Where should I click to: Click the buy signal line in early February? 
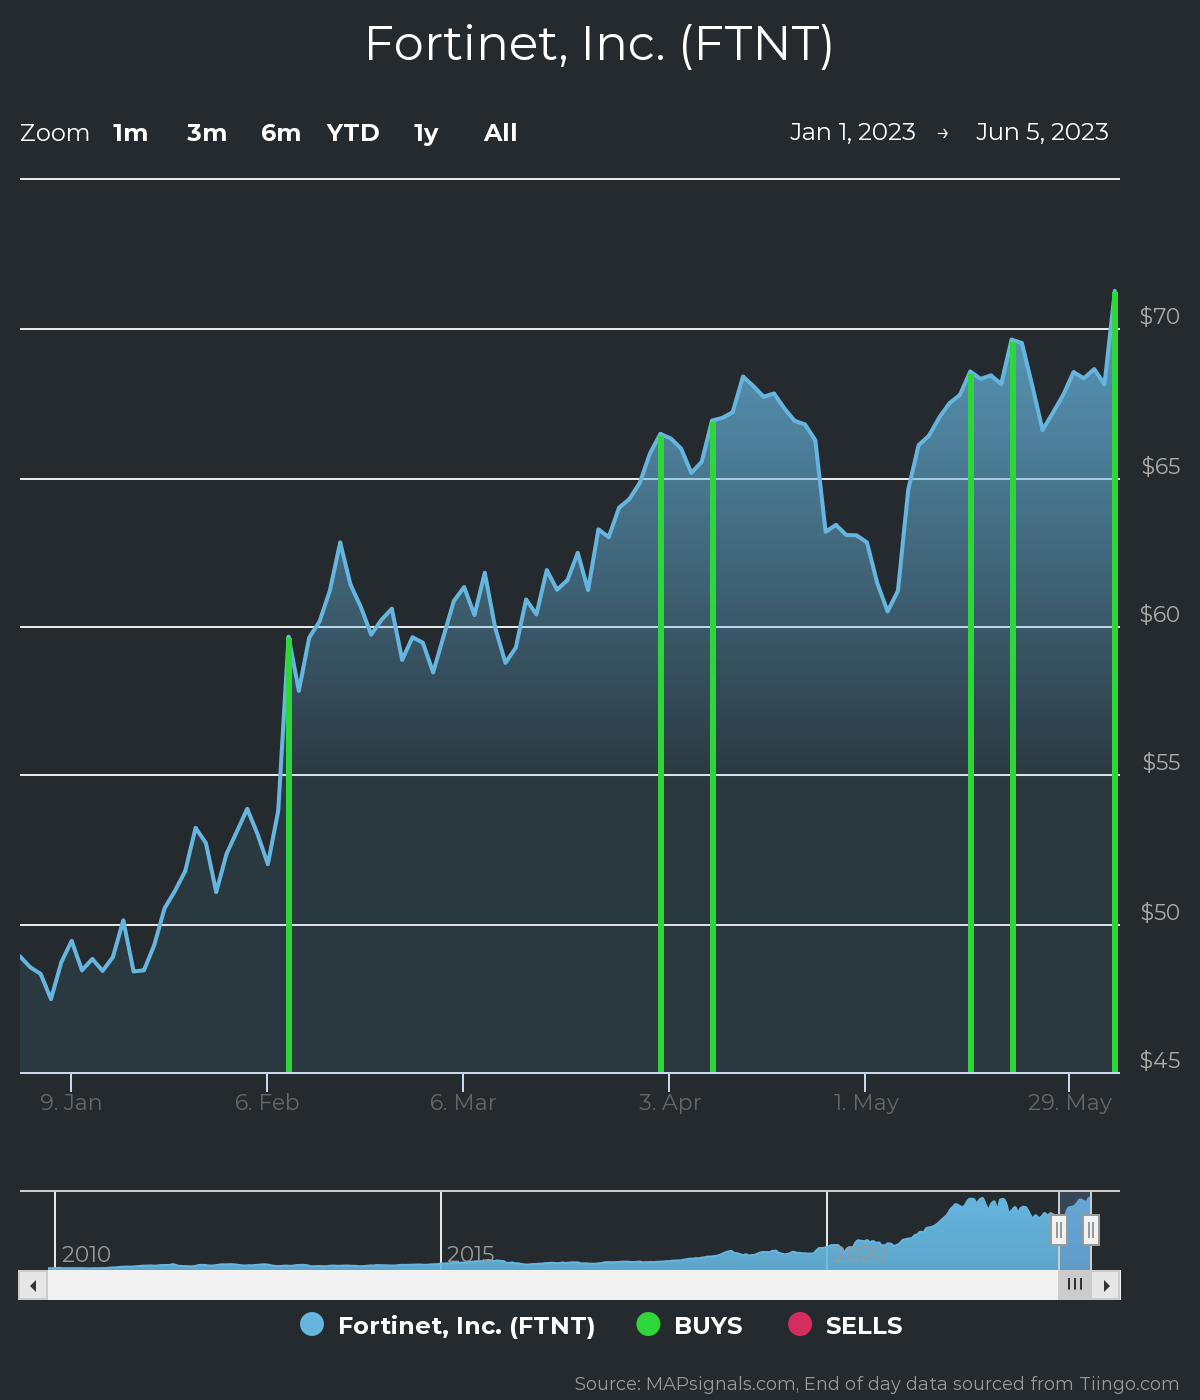[x=289, y=855]
